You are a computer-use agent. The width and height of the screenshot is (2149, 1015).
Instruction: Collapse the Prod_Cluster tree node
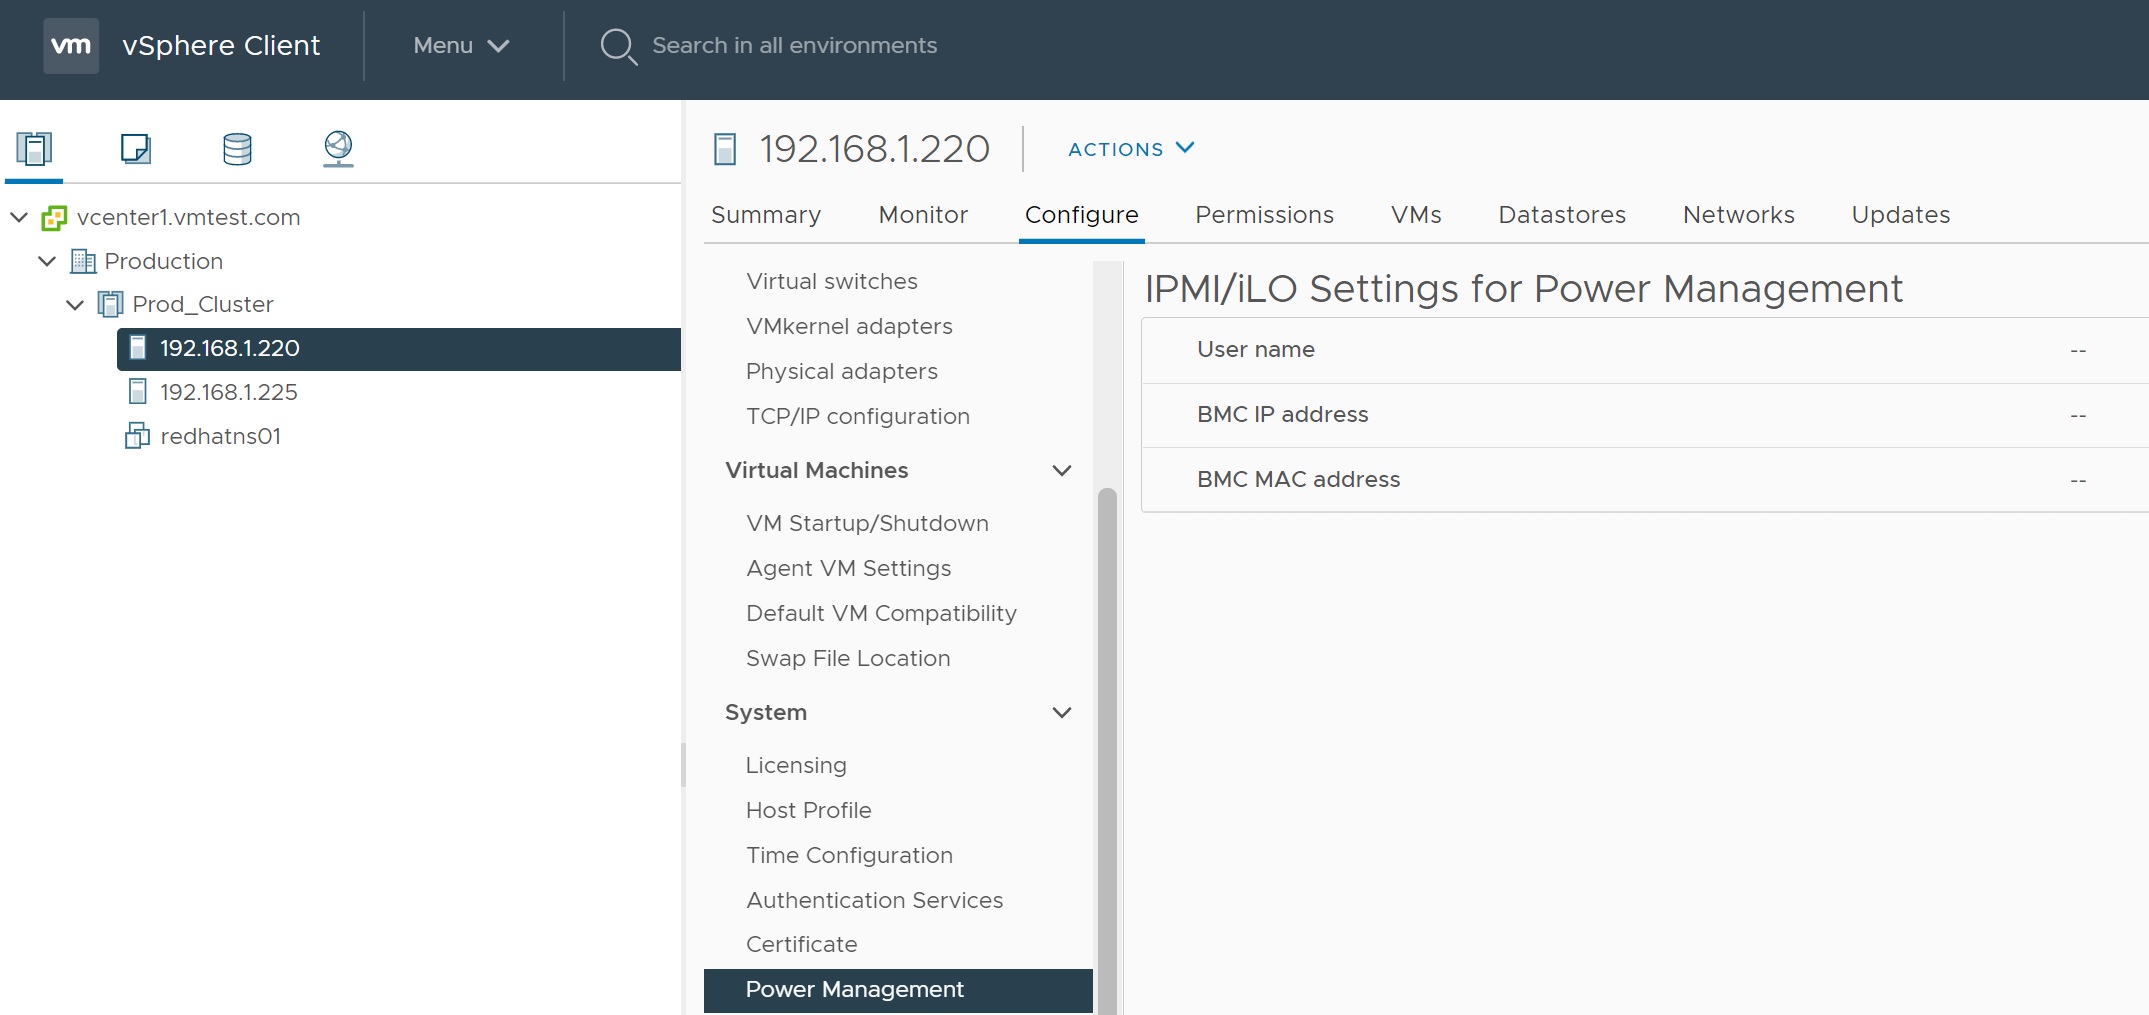click(75, 304)
